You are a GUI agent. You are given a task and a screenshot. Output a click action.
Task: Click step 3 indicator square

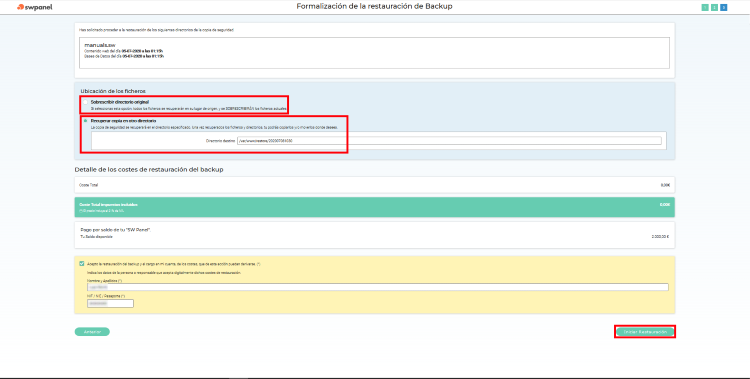724,7
